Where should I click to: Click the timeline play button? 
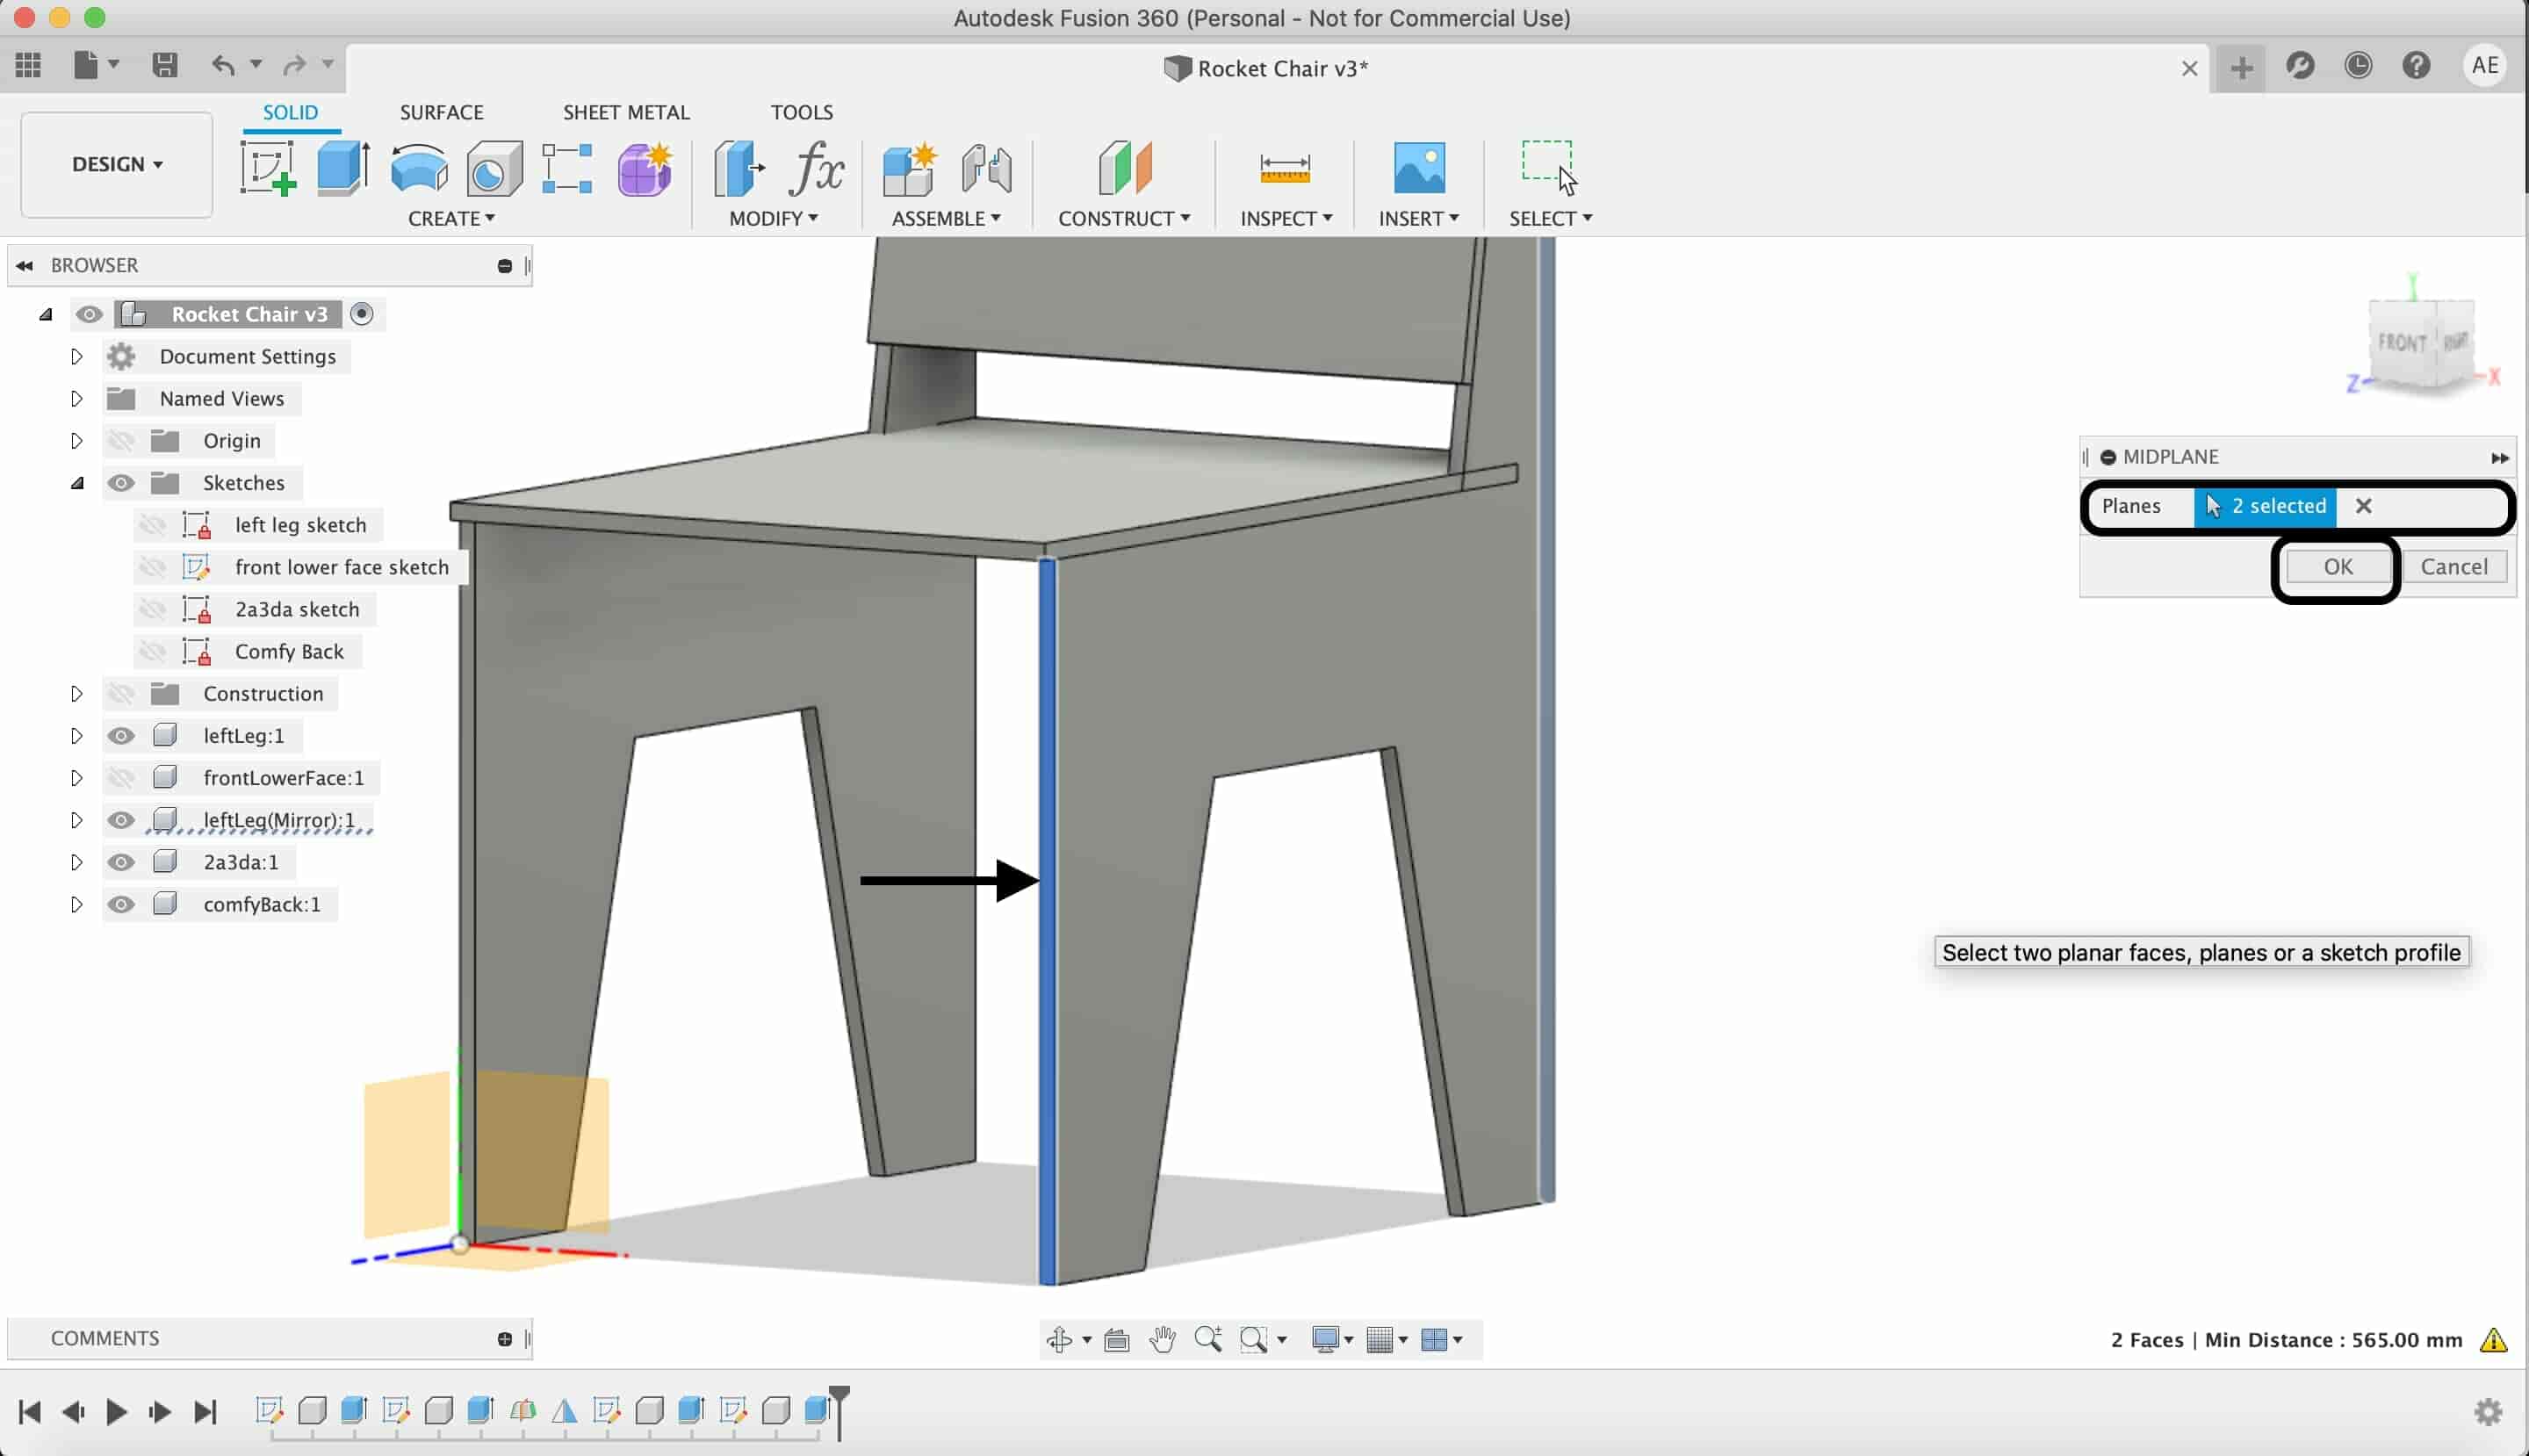click(116, 1412)
